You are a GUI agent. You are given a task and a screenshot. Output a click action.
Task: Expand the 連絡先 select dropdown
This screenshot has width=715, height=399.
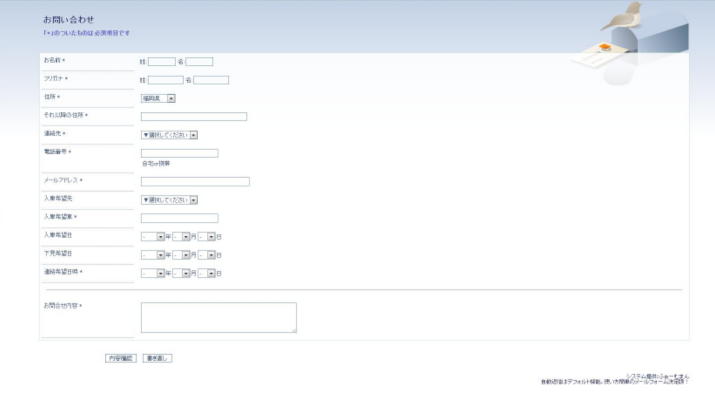pos(169,135)
